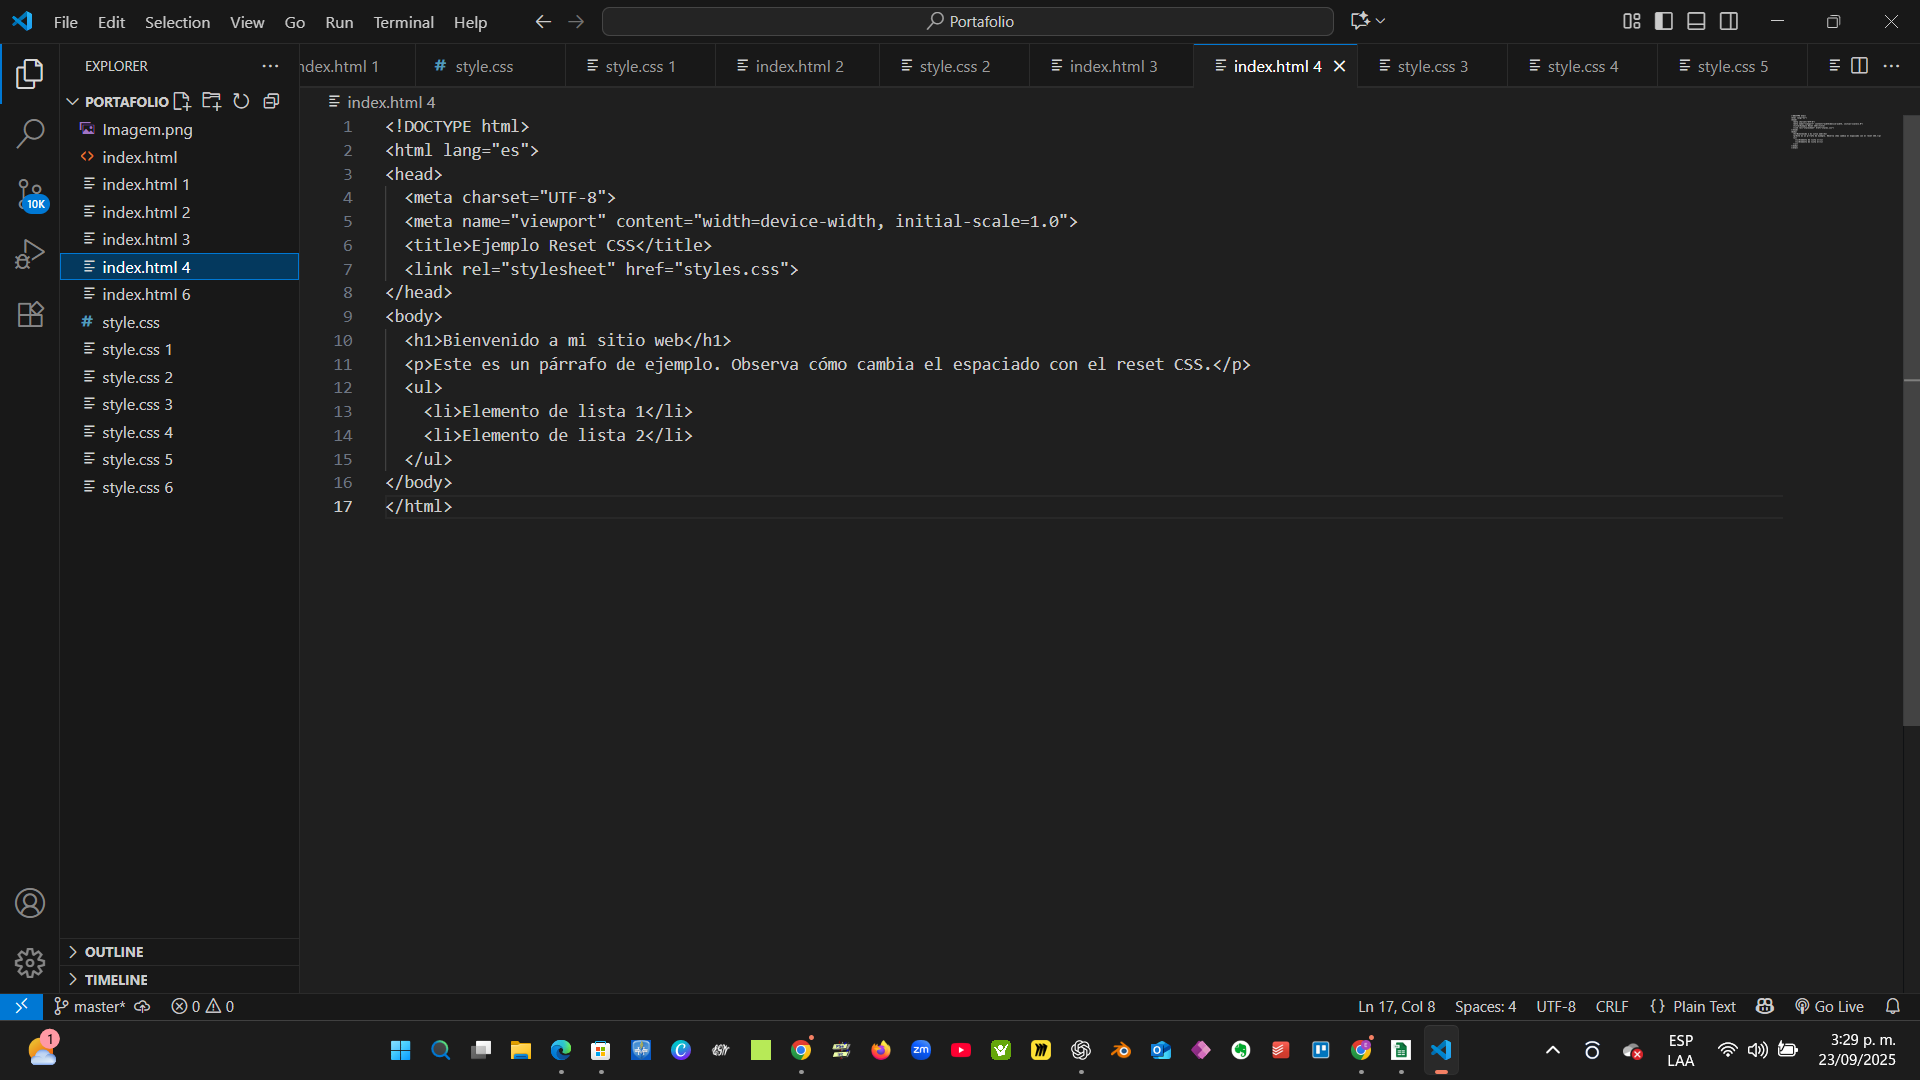This screenshot has width=1920, height=1080.
Task: Open notifications bell in status bar
Action: click(1893, 1007)
